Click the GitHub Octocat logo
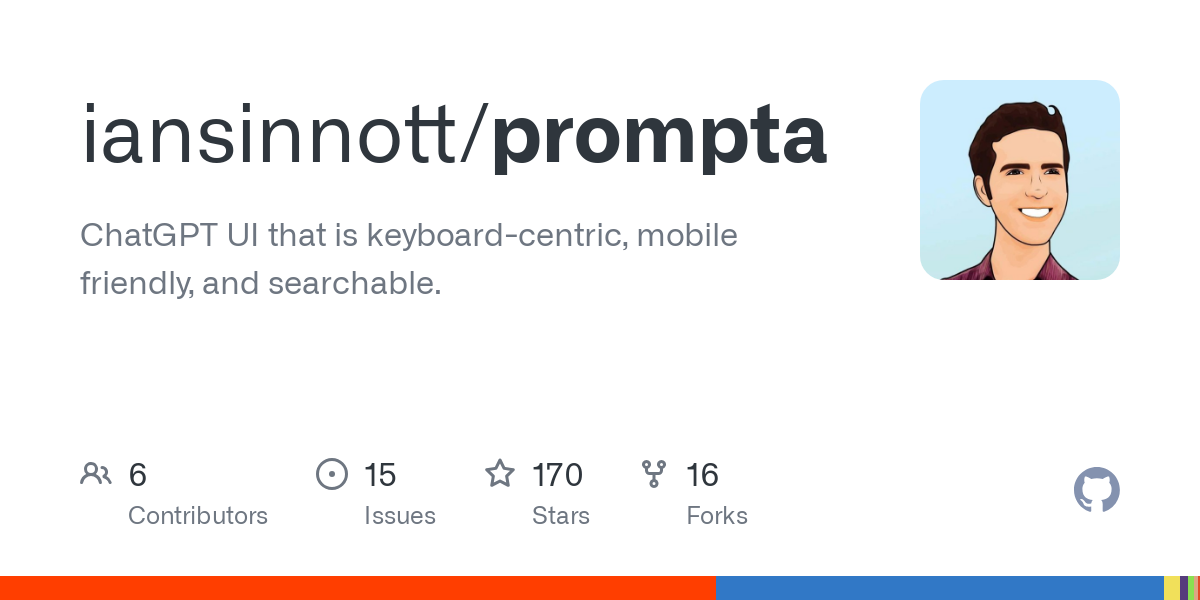The width and height of the screenshot is (1200, 600). point(1096,490)
